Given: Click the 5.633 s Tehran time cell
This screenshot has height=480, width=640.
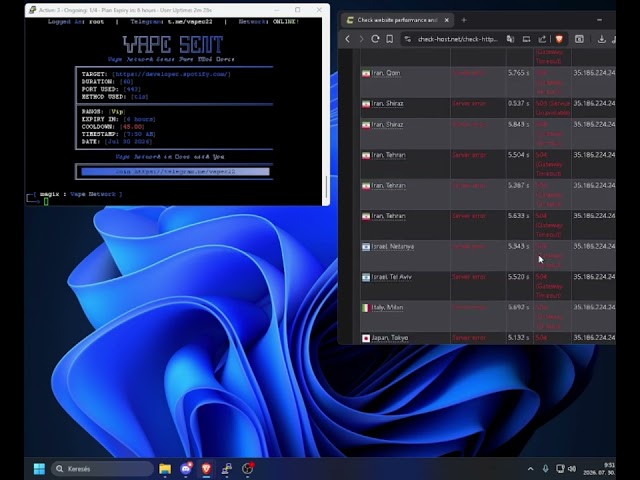Looking at the screenshot, I should pos(518,216).
